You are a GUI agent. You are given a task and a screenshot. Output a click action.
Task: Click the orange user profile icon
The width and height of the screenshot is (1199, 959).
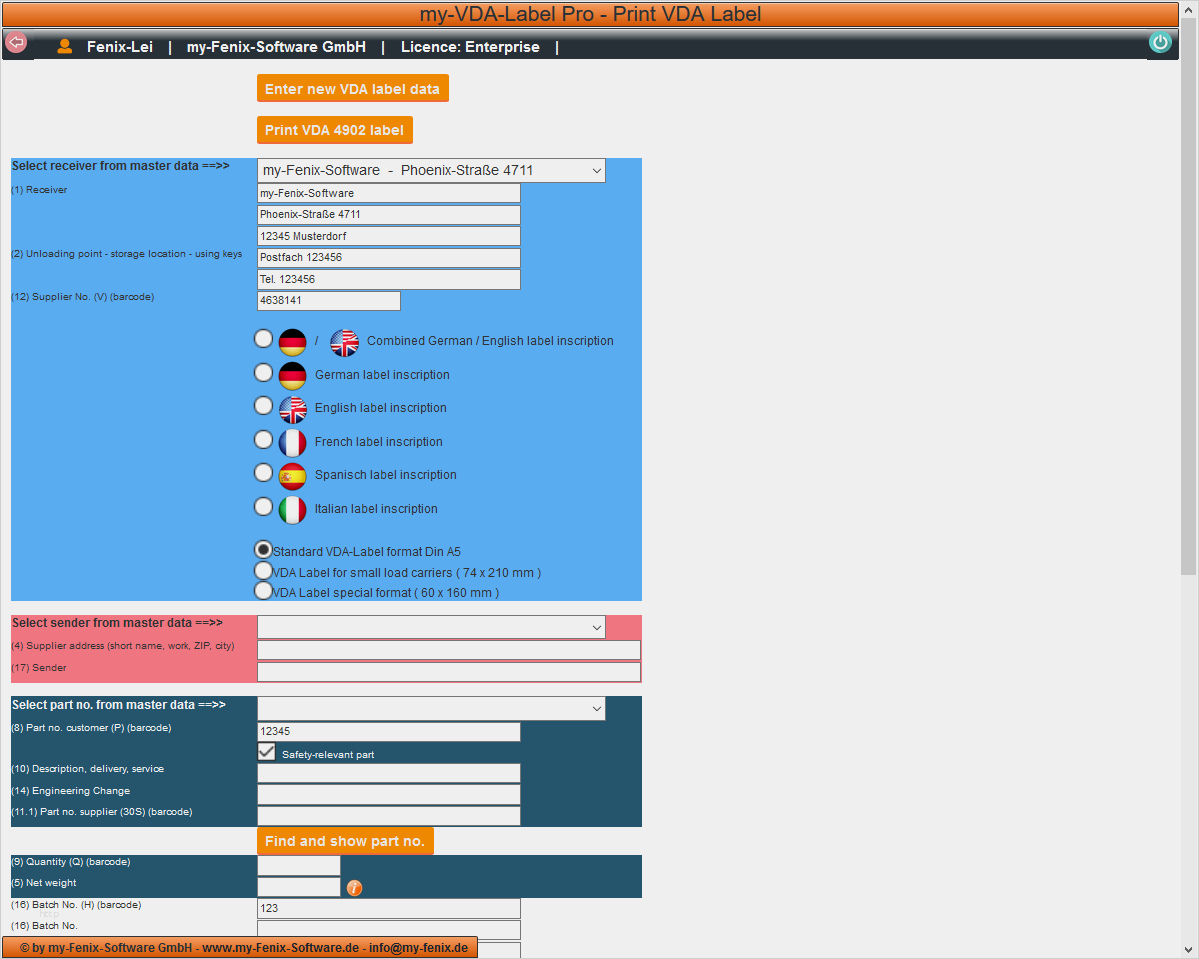click(65, 47)
